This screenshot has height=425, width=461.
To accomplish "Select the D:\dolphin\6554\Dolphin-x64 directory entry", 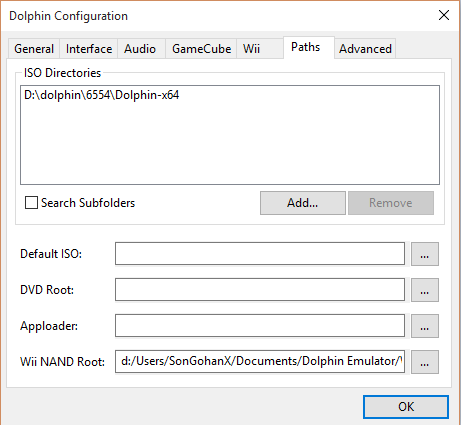I will click(x=102, y=95).
